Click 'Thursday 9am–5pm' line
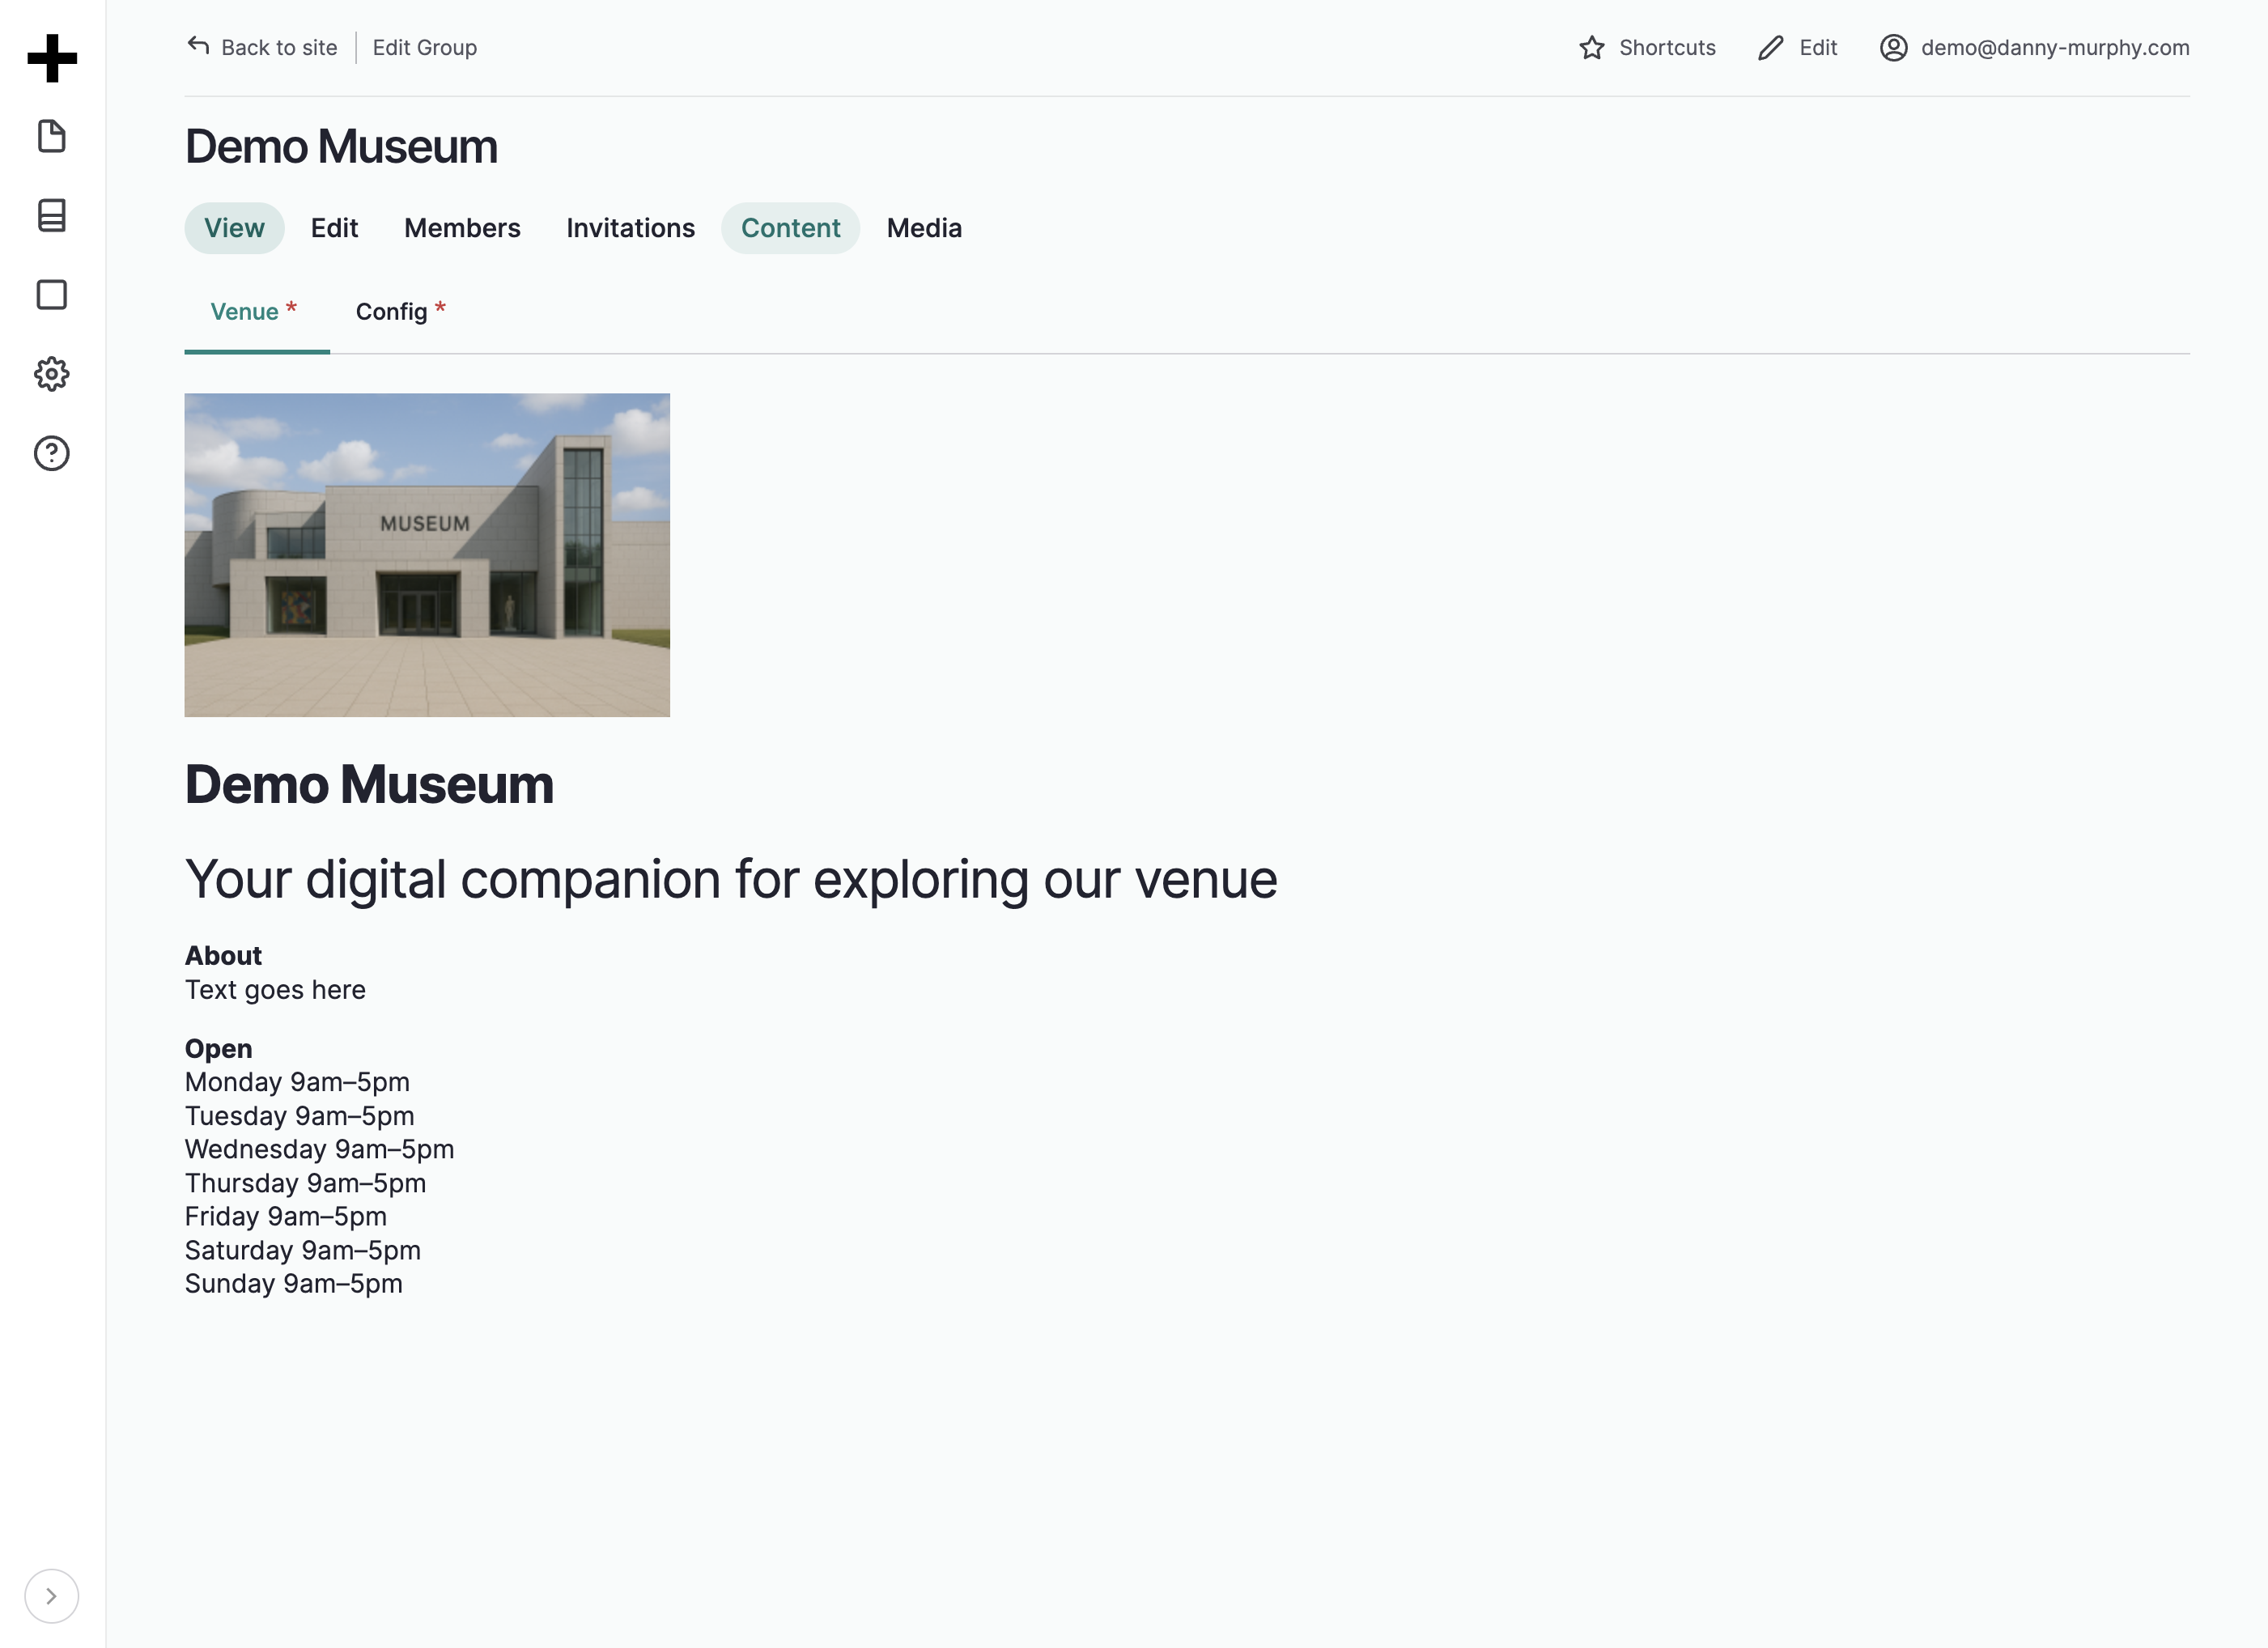 305,1183
